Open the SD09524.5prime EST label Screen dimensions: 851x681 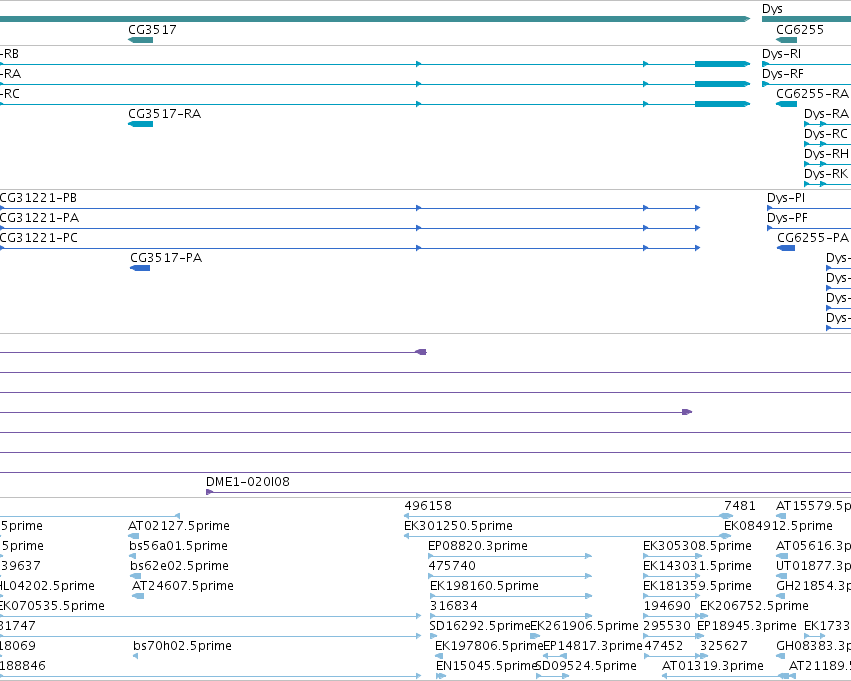point(586,666)
